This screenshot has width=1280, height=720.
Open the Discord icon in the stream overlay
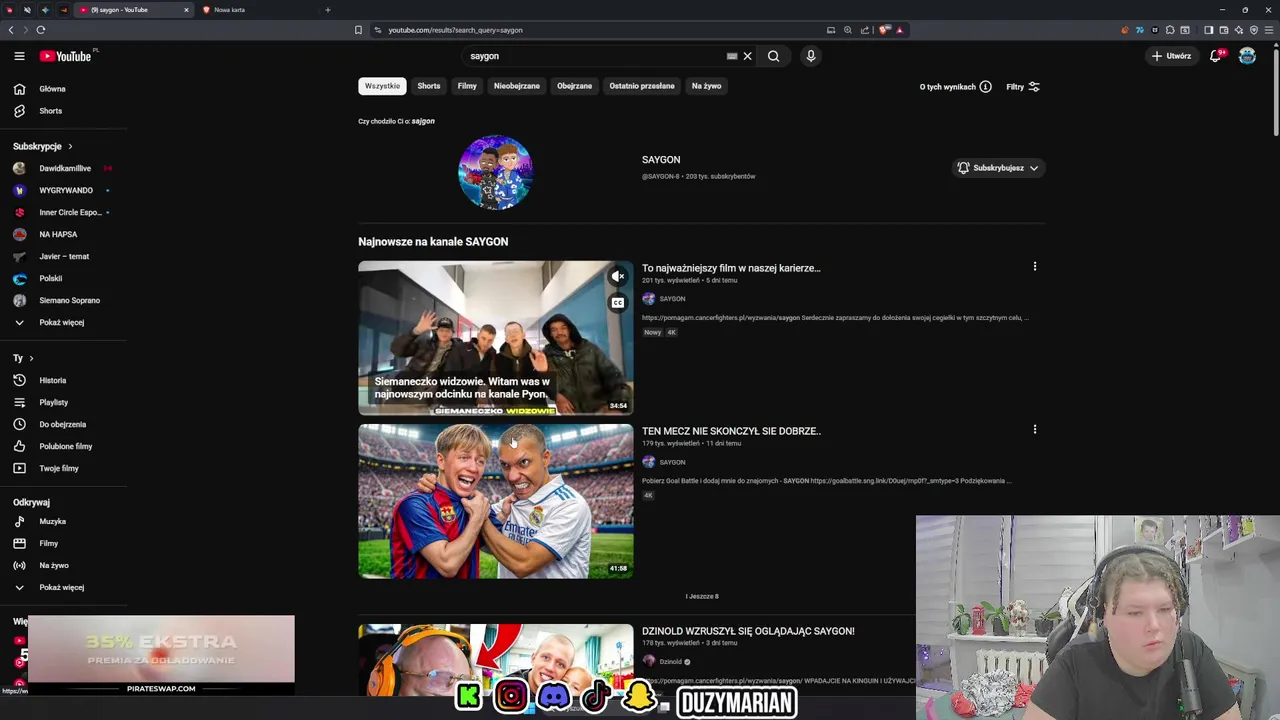point(554,696)
